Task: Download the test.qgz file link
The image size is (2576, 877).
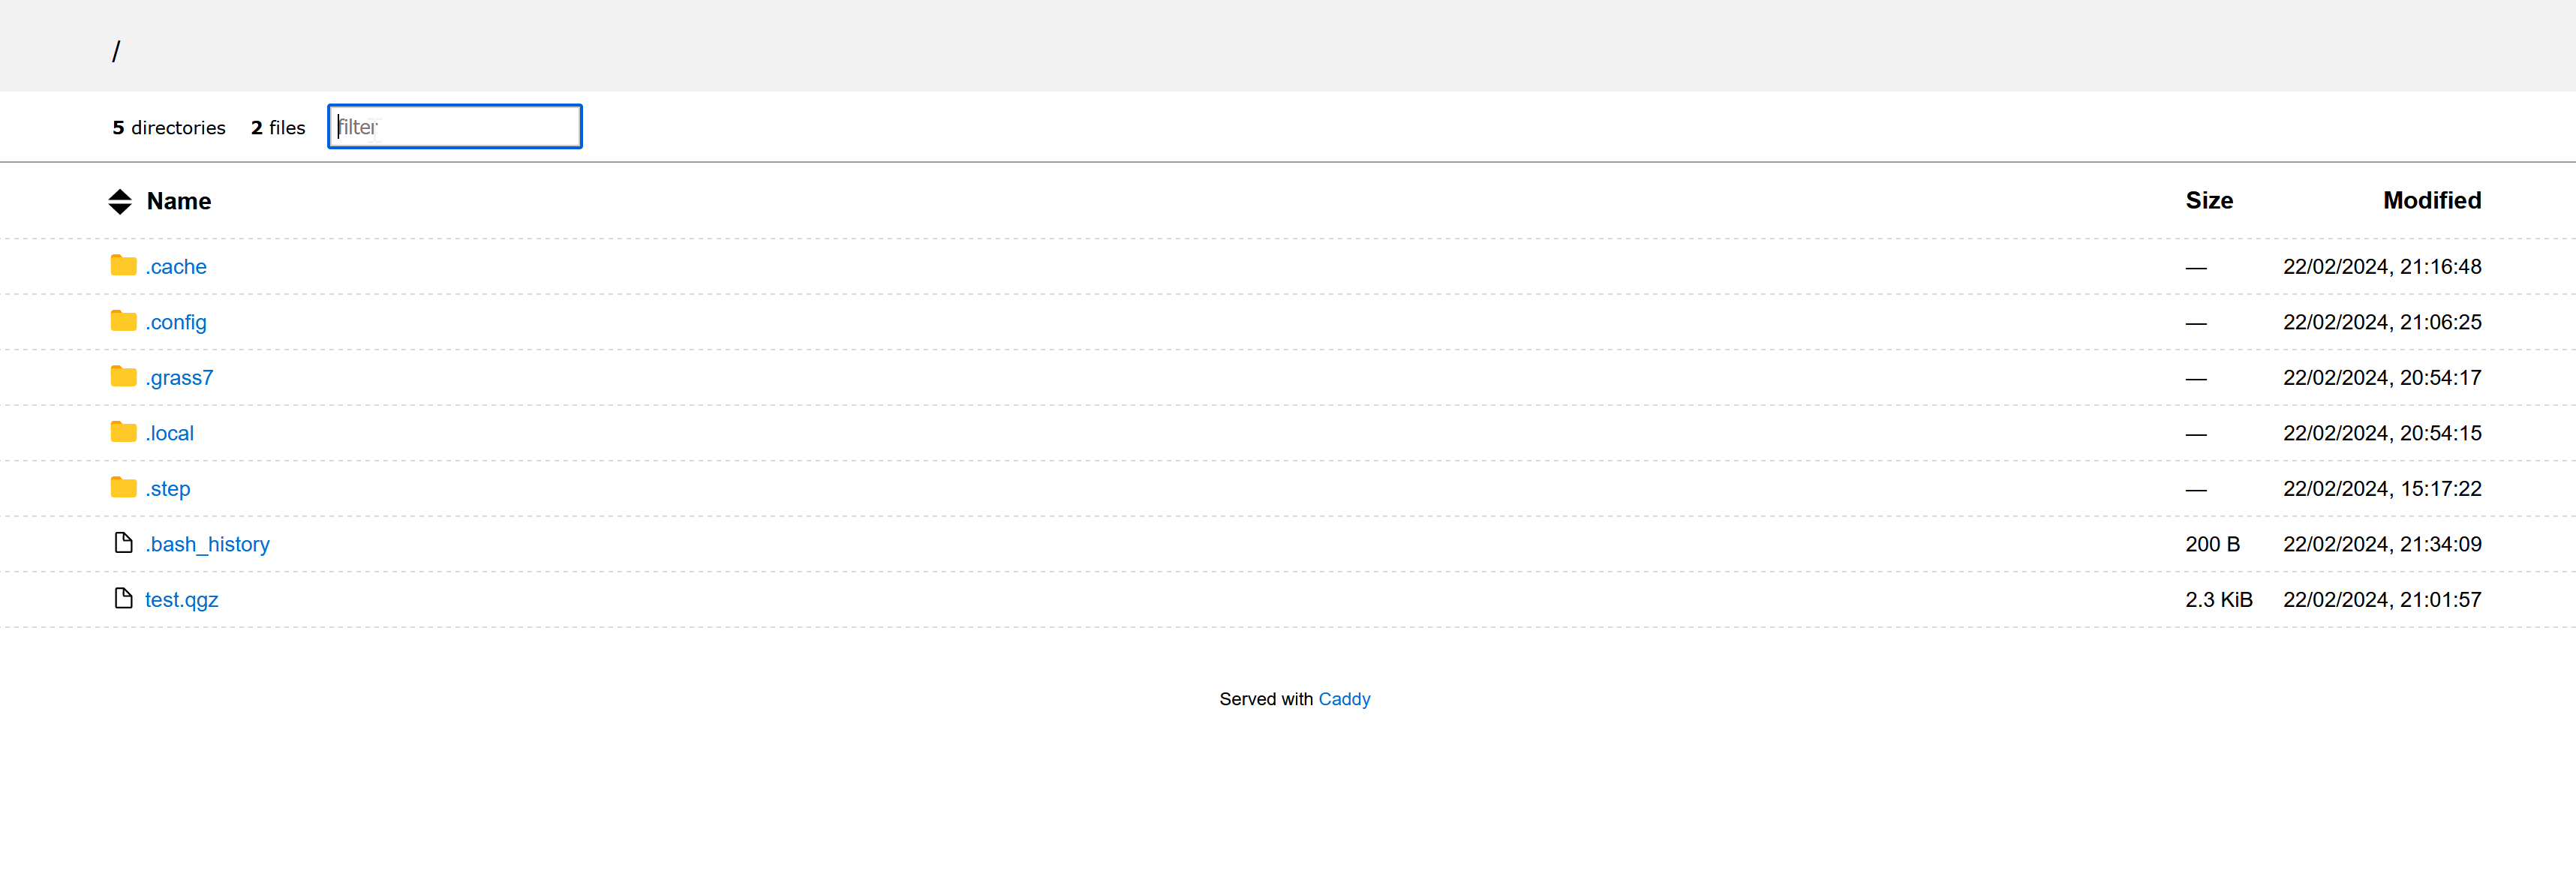Action: 182,600
